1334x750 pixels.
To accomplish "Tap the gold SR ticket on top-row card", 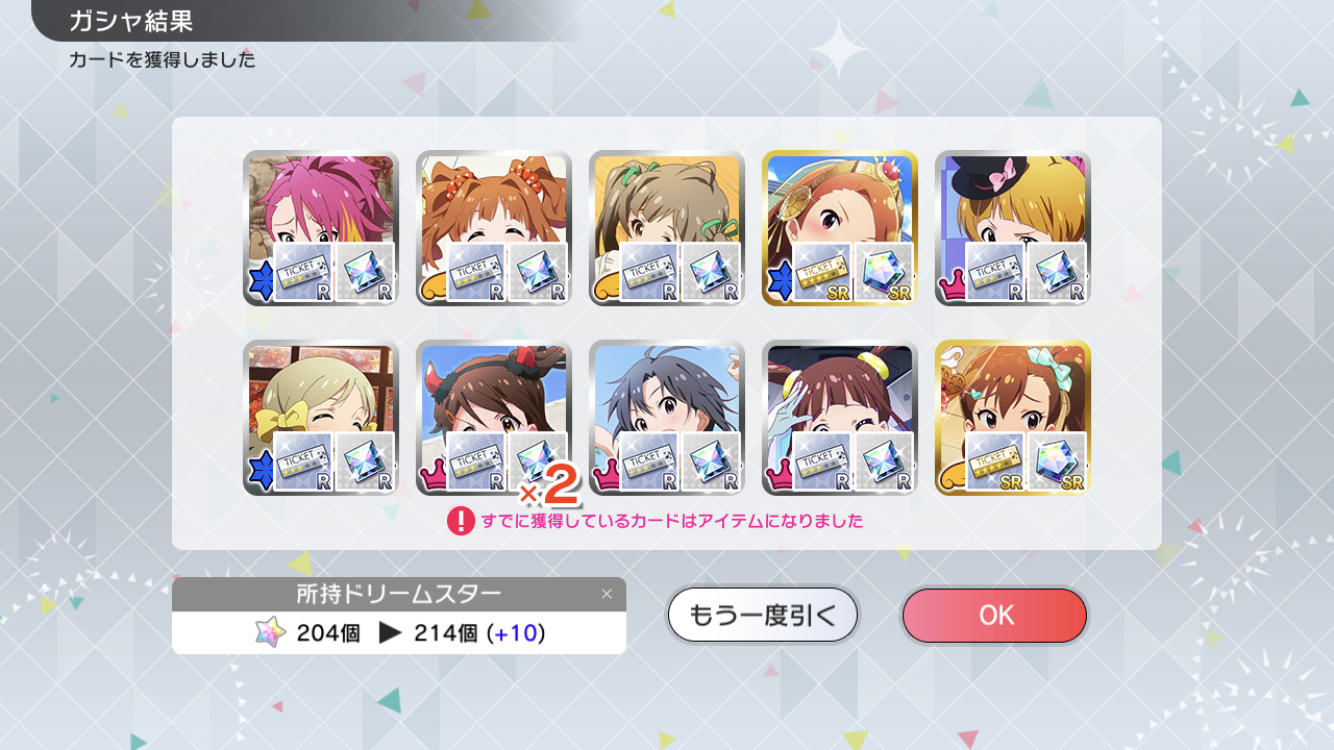I will [x=822, y=272].
